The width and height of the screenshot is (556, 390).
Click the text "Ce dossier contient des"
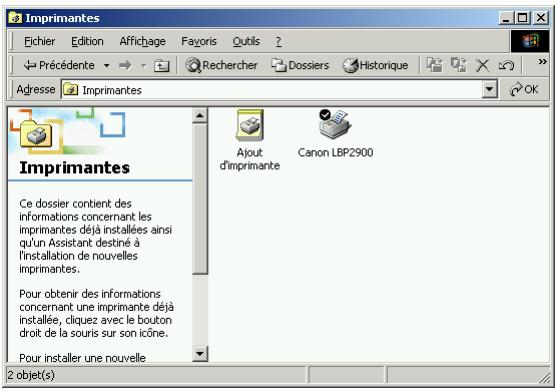click(76, 204)
